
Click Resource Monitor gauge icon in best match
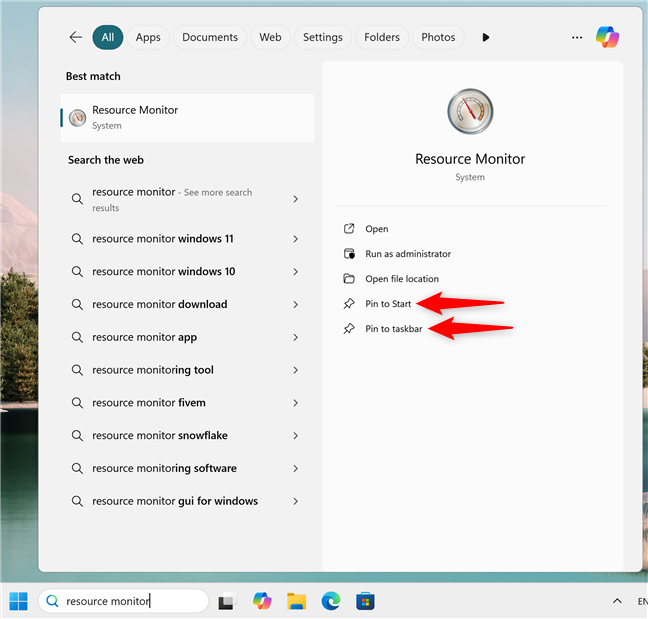click(77, 118)
